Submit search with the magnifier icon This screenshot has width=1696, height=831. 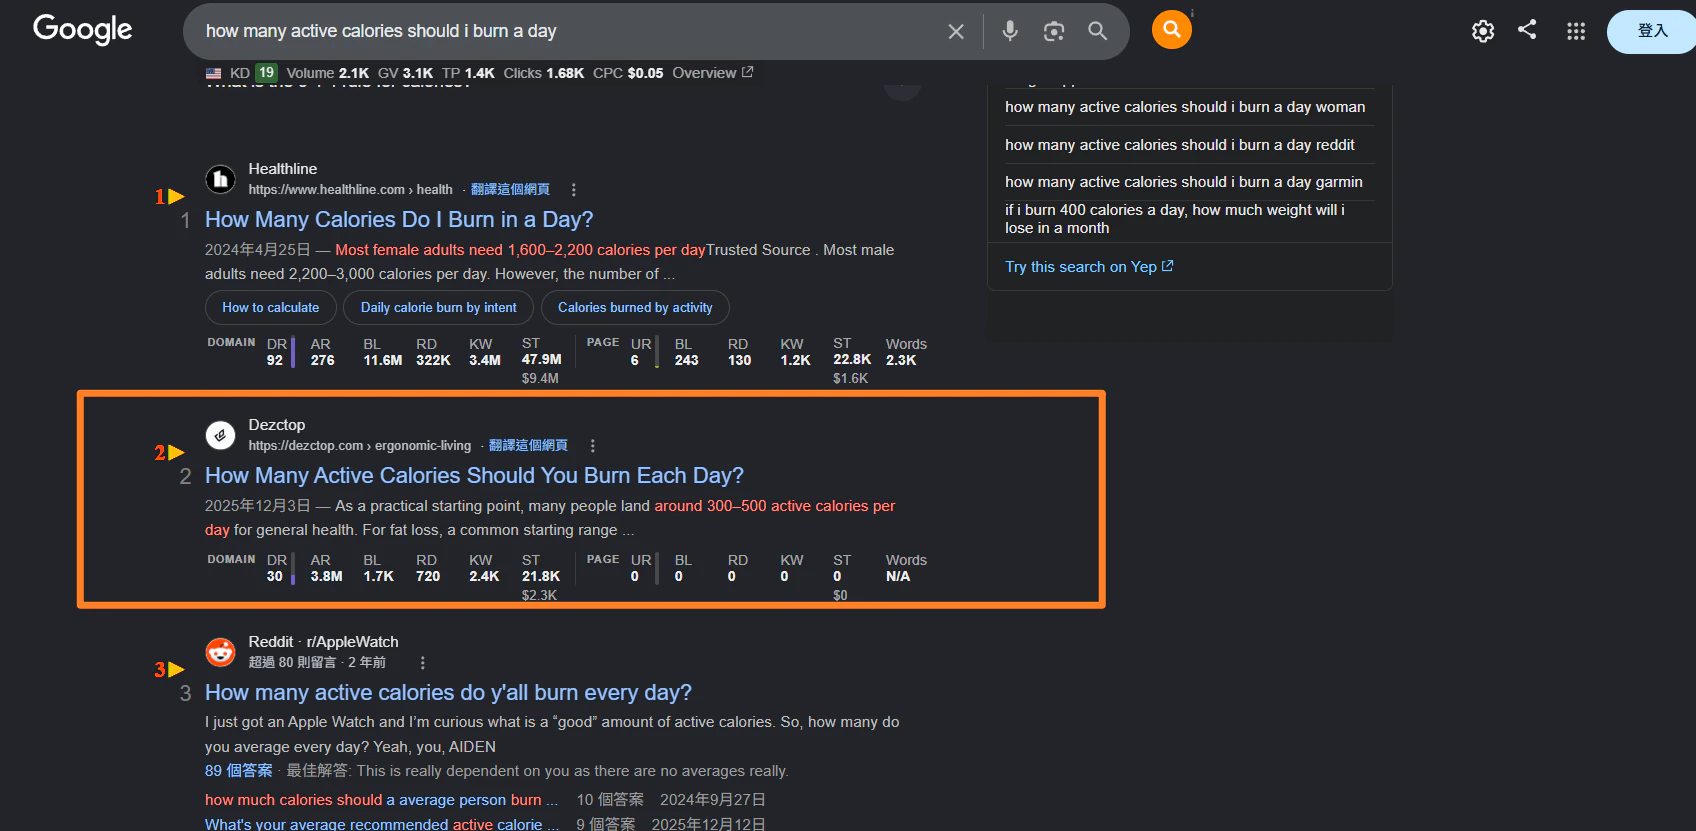(x=1098, y=31)
